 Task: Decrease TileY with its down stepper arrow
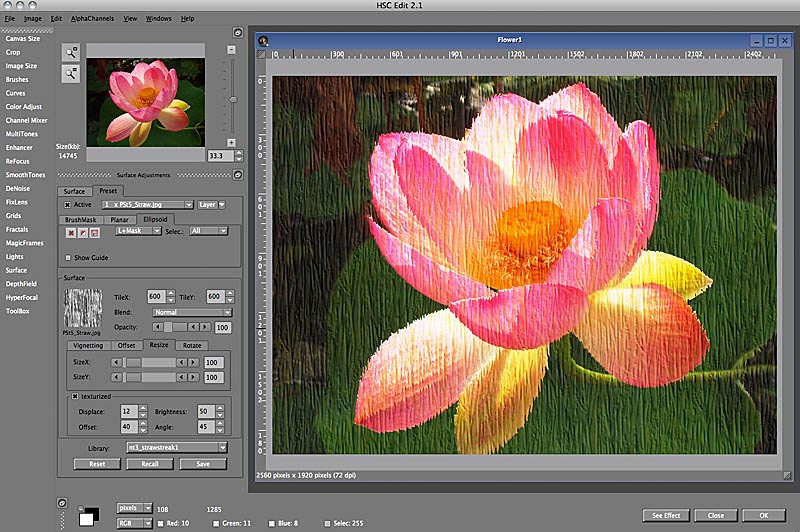coord(230,300)
